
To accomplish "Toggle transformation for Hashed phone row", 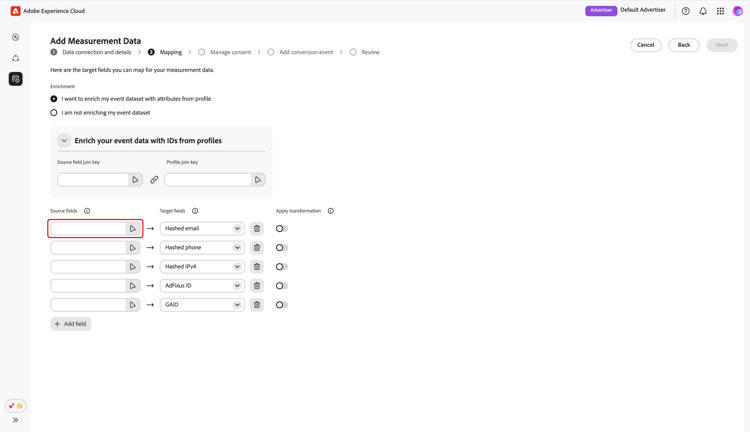I will tap(282, 248).
